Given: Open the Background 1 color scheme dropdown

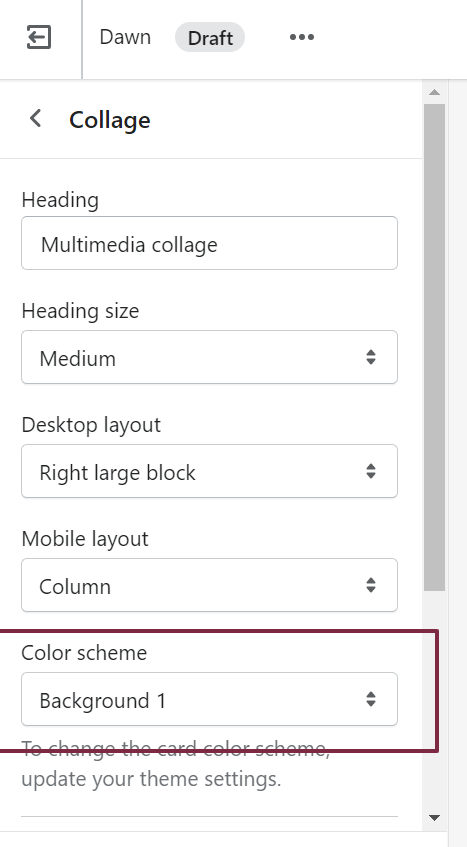Looking at the screenshot, I should (x=209, y=699).
